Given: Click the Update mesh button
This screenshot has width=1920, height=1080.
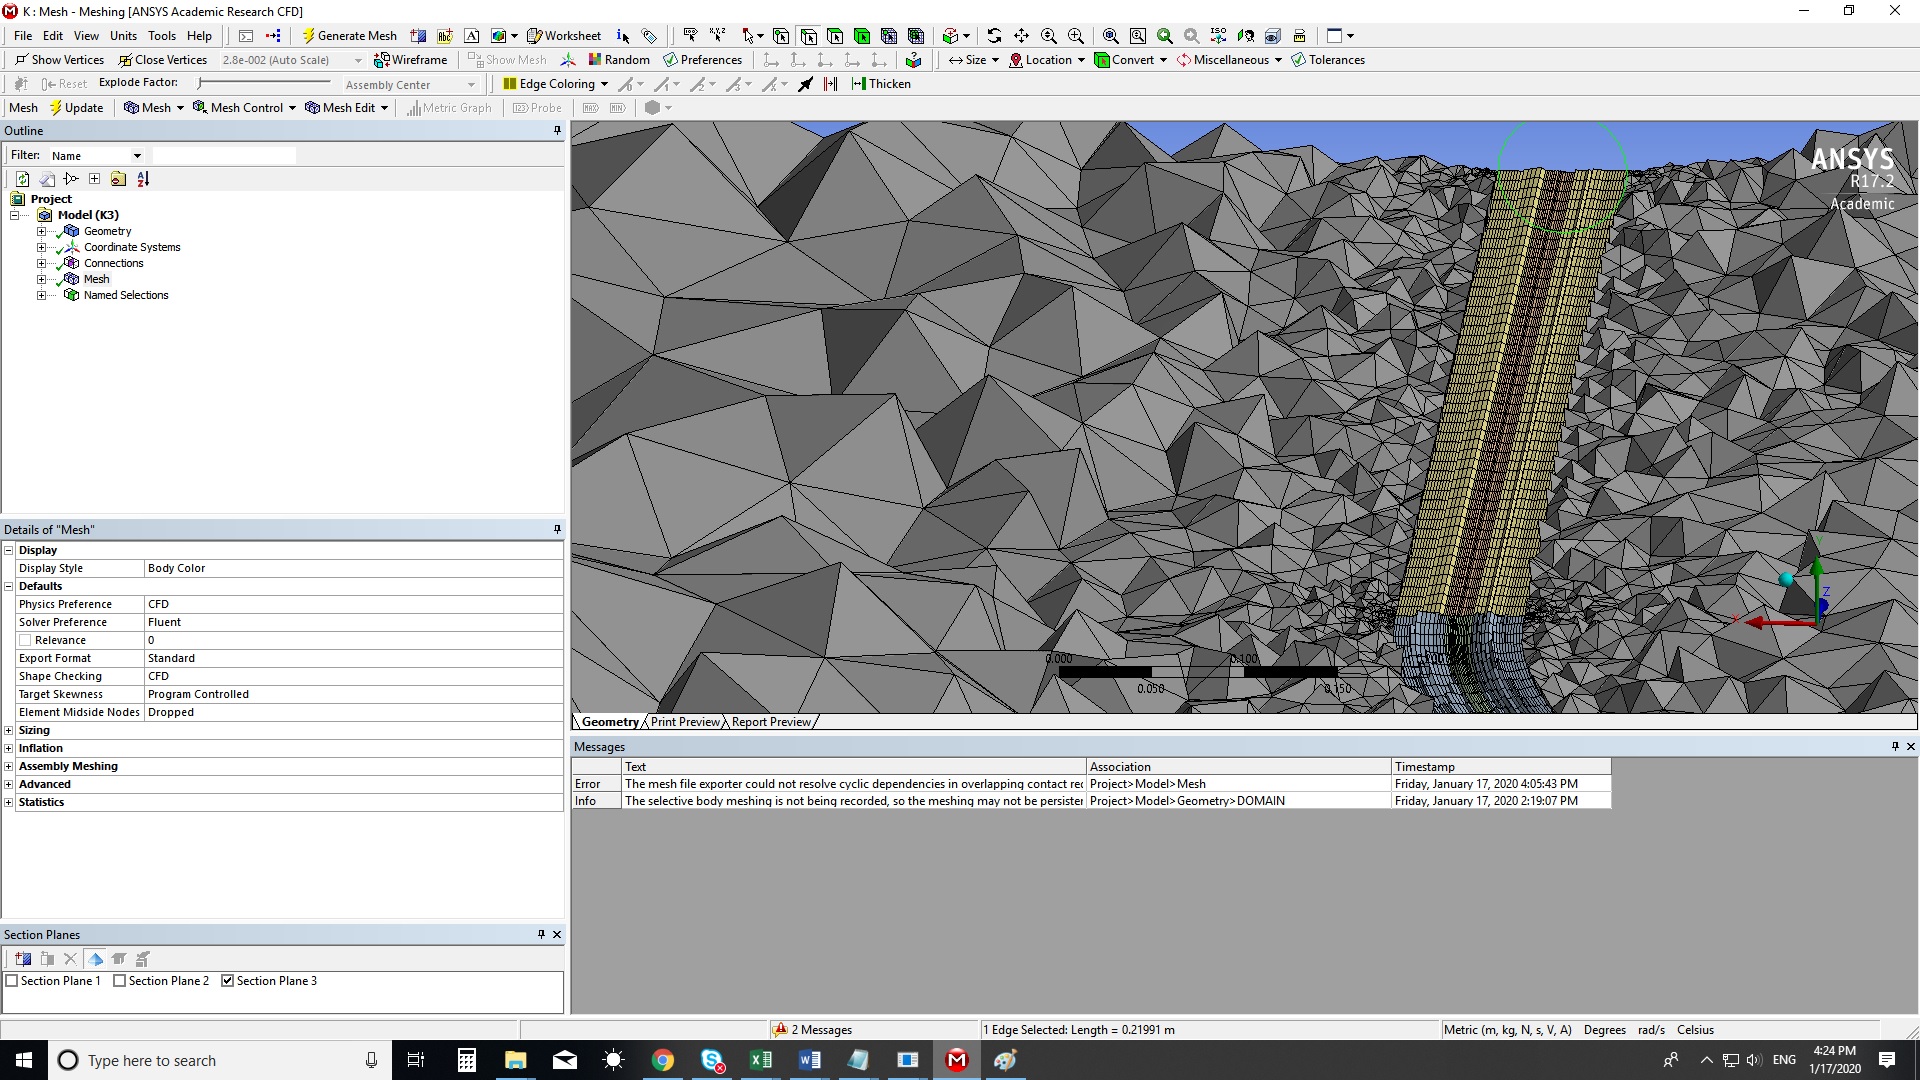Looking at the screenshot, I should (x=76, y=108).
